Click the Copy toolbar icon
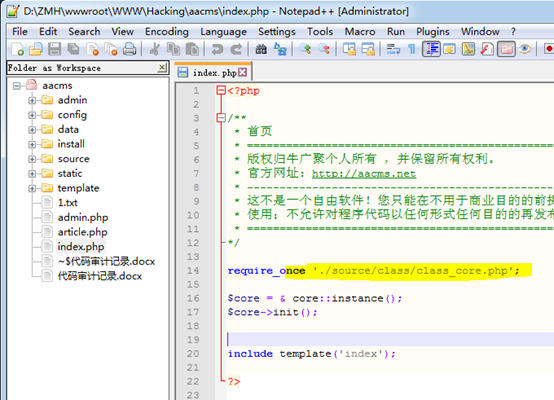The height and width of the screenshot is (400, 554). (173, 49)
